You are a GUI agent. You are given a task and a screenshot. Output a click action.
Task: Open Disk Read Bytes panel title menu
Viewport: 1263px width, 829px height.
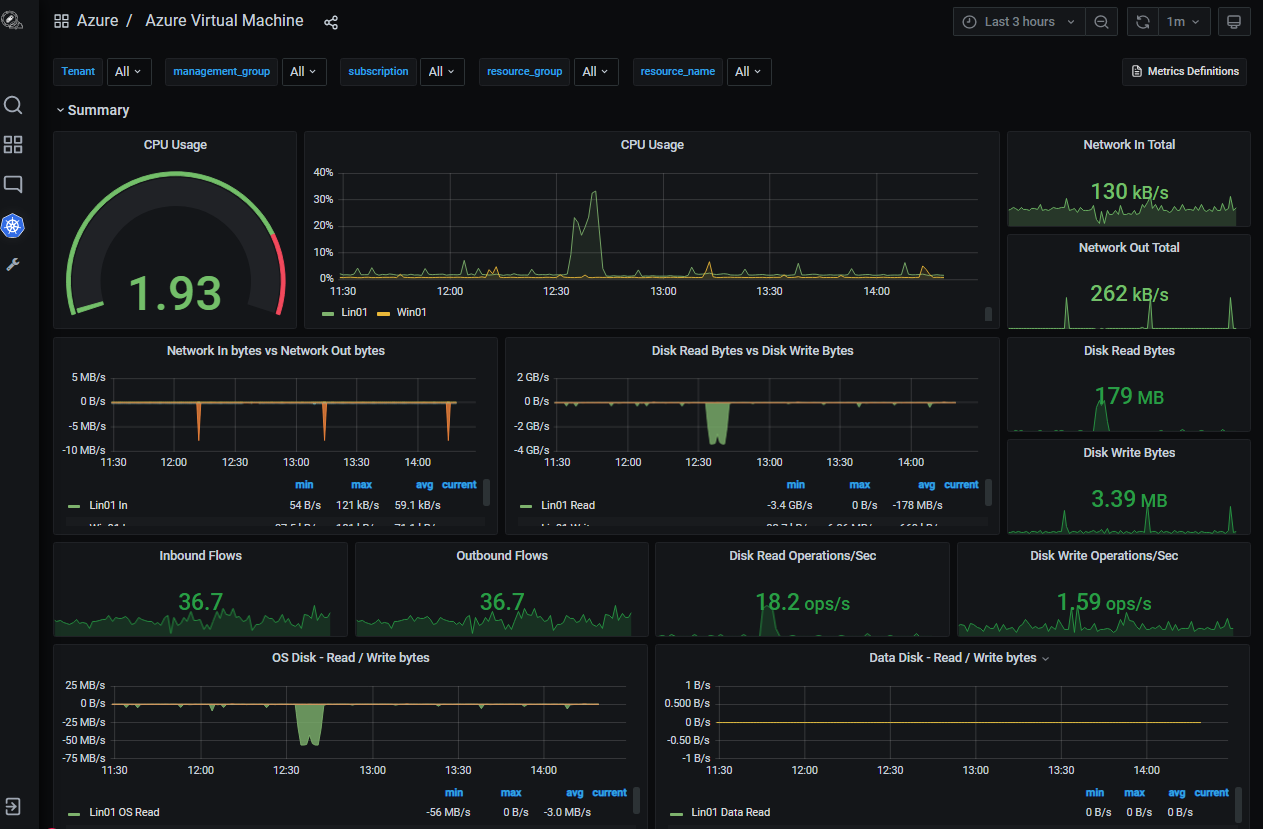[1129, 351]
